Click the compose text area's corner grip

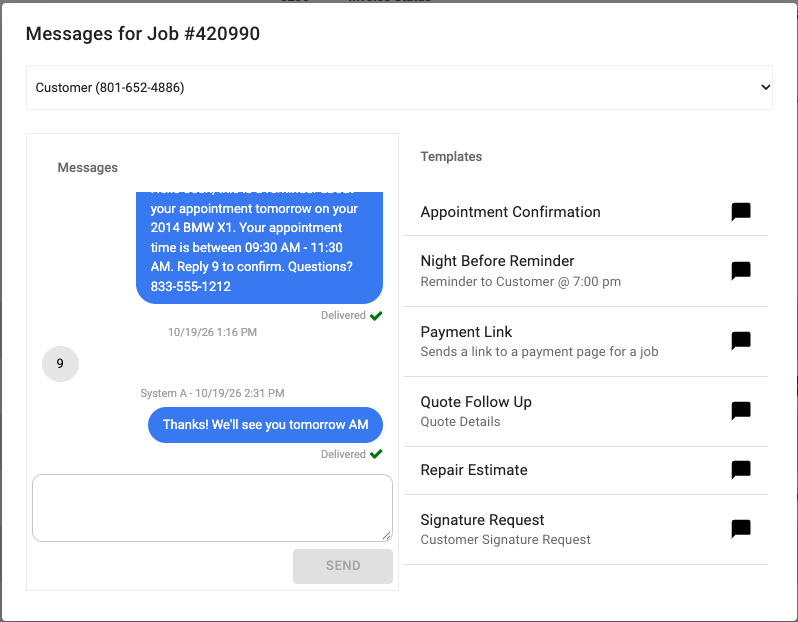pyautogui.click(x=386, y=535)
